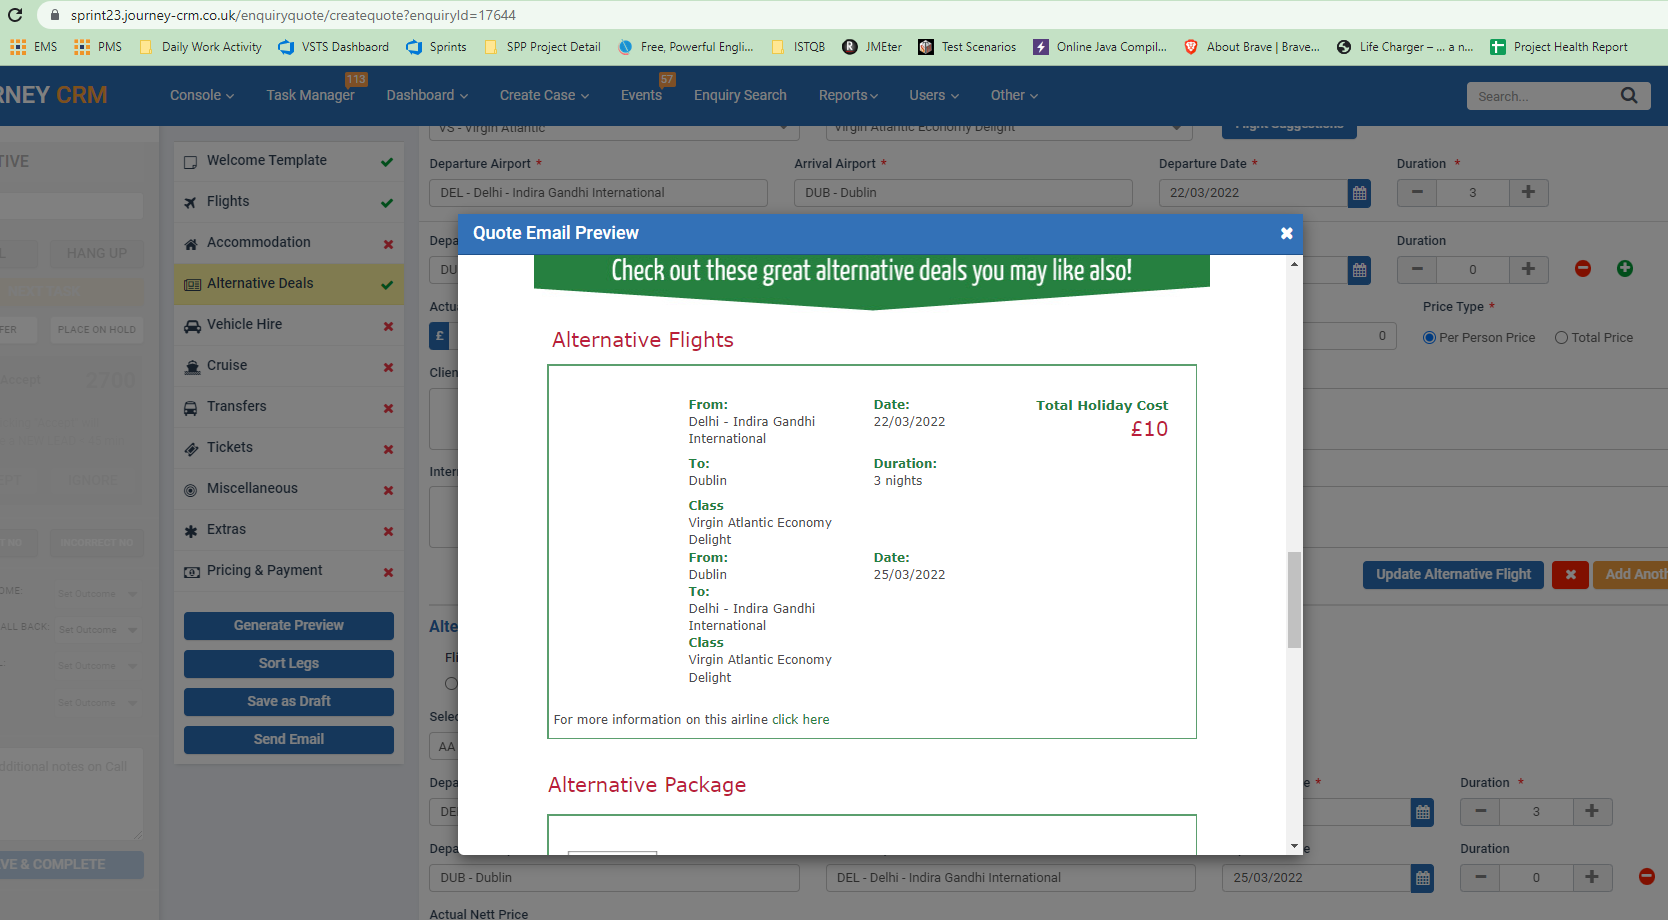Click the ticket icon next to Tickets
Image resolution: width=1668 pixels, height=920 pixels.
(x=191, y=449)
